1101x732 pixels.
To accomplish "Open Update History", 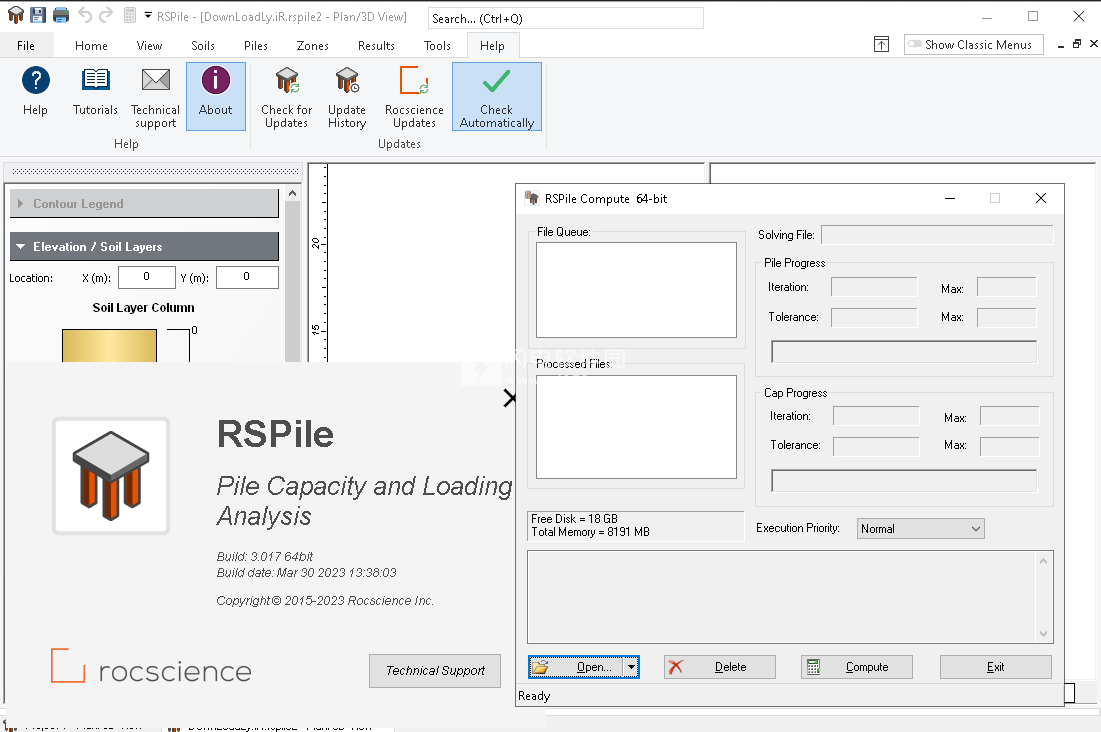I will tap(347, 97).
